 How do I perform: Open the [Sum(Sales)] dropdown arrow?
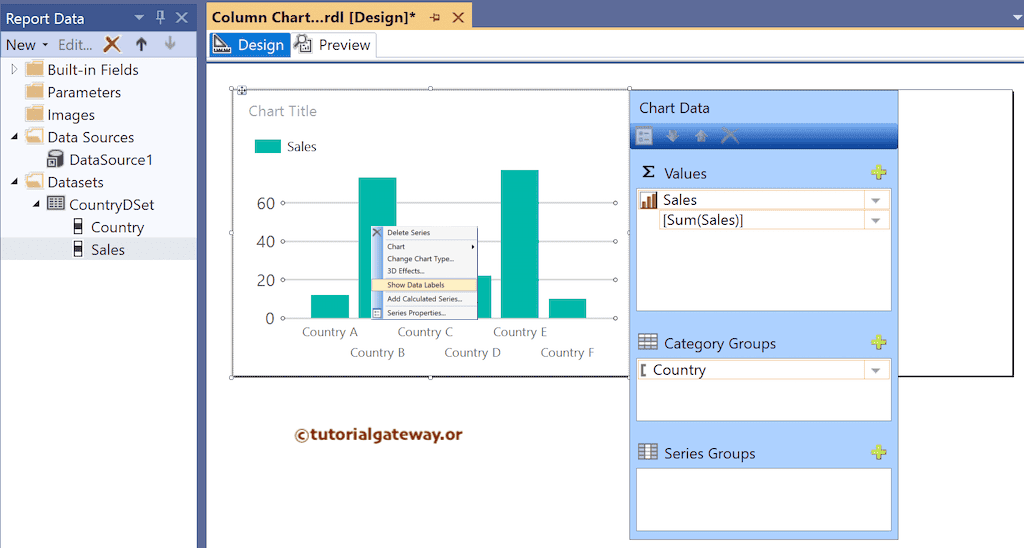876,221
